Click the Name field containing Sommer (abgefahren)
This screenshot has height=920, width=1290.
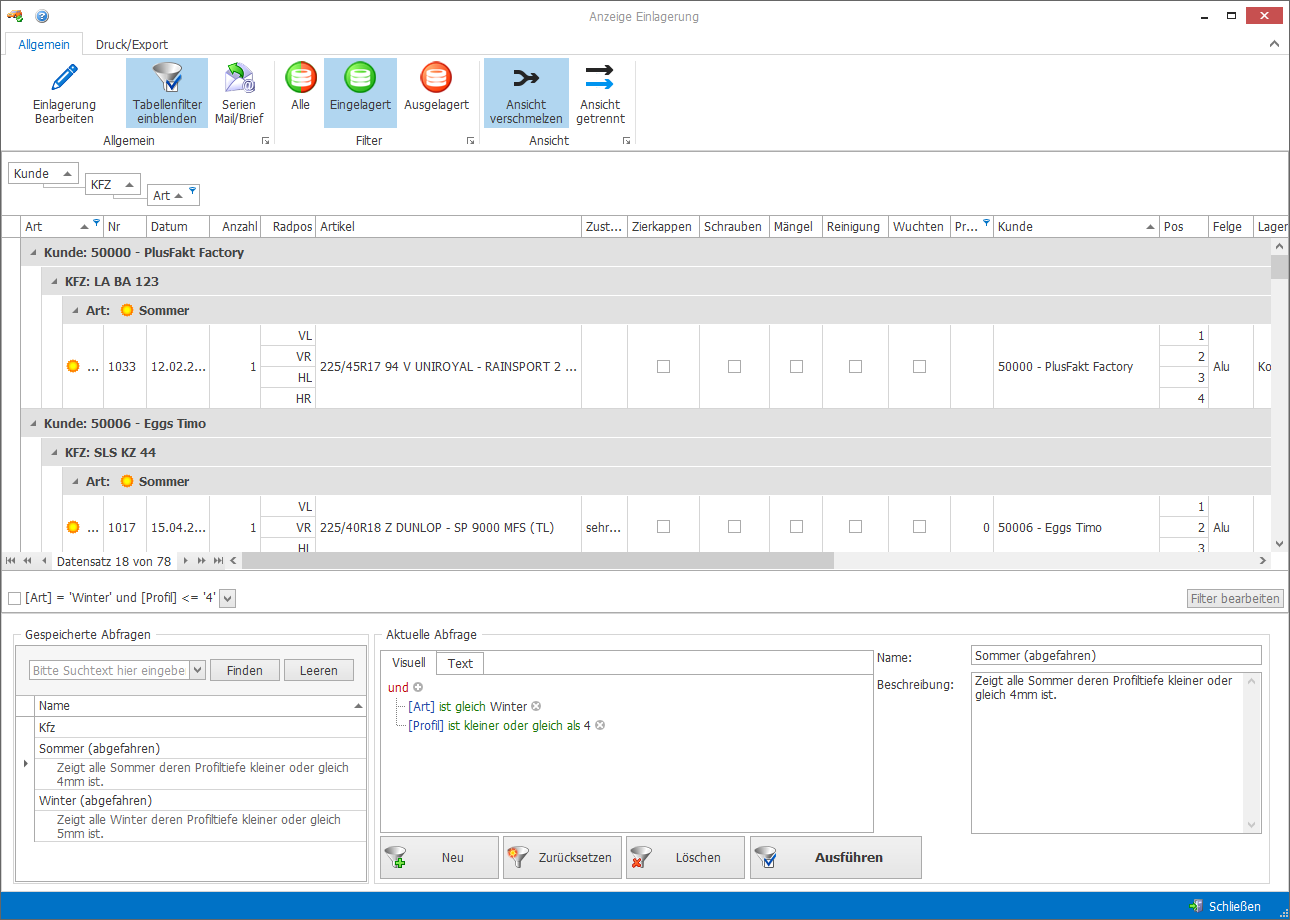[1116, 655]
